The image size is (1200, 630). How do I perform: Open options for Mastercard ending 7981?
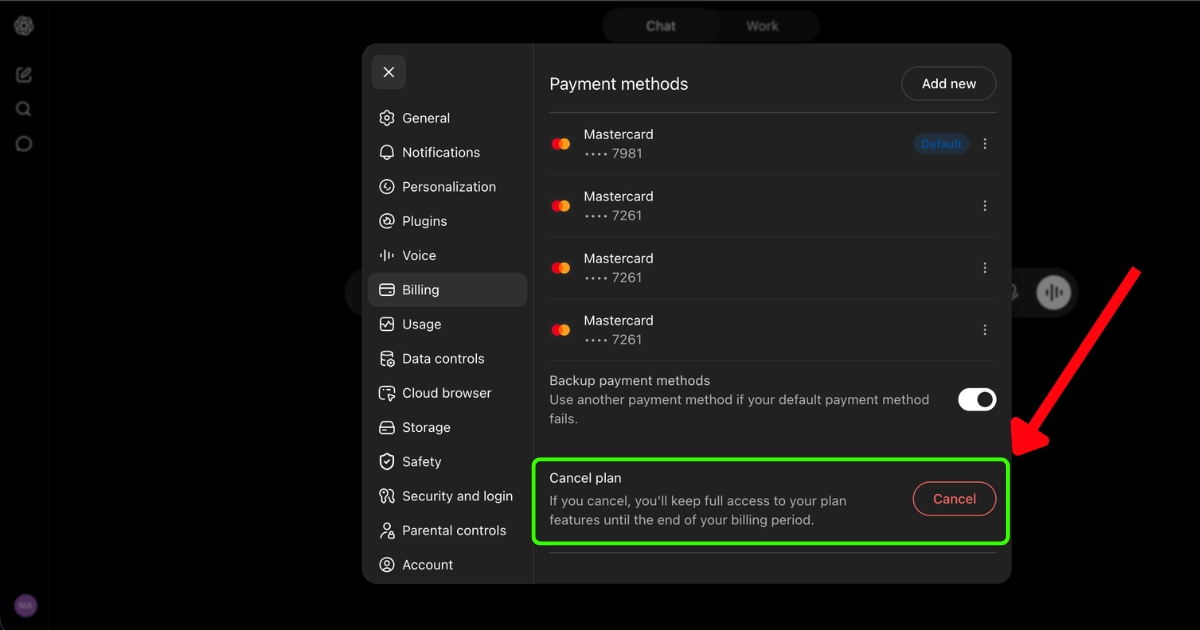pos(985,144)
